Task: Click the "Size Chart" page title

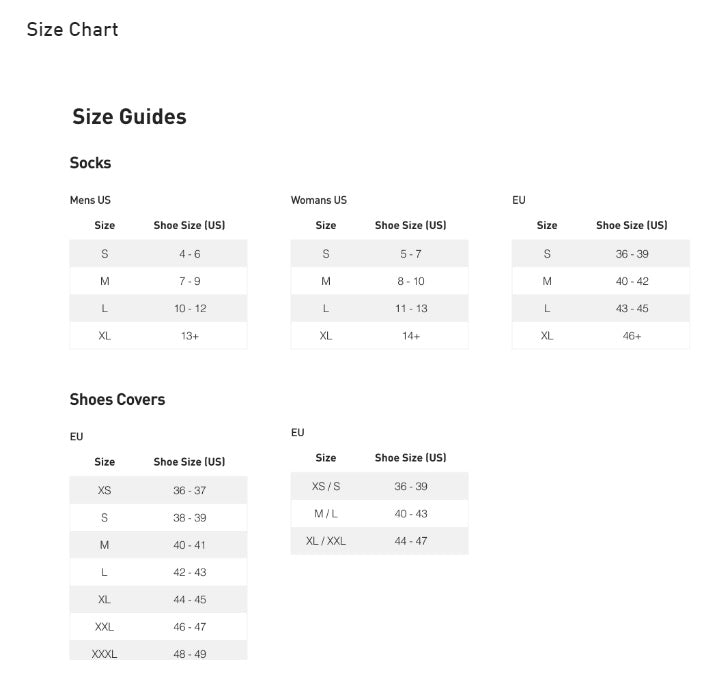Action: click(72, 30)
